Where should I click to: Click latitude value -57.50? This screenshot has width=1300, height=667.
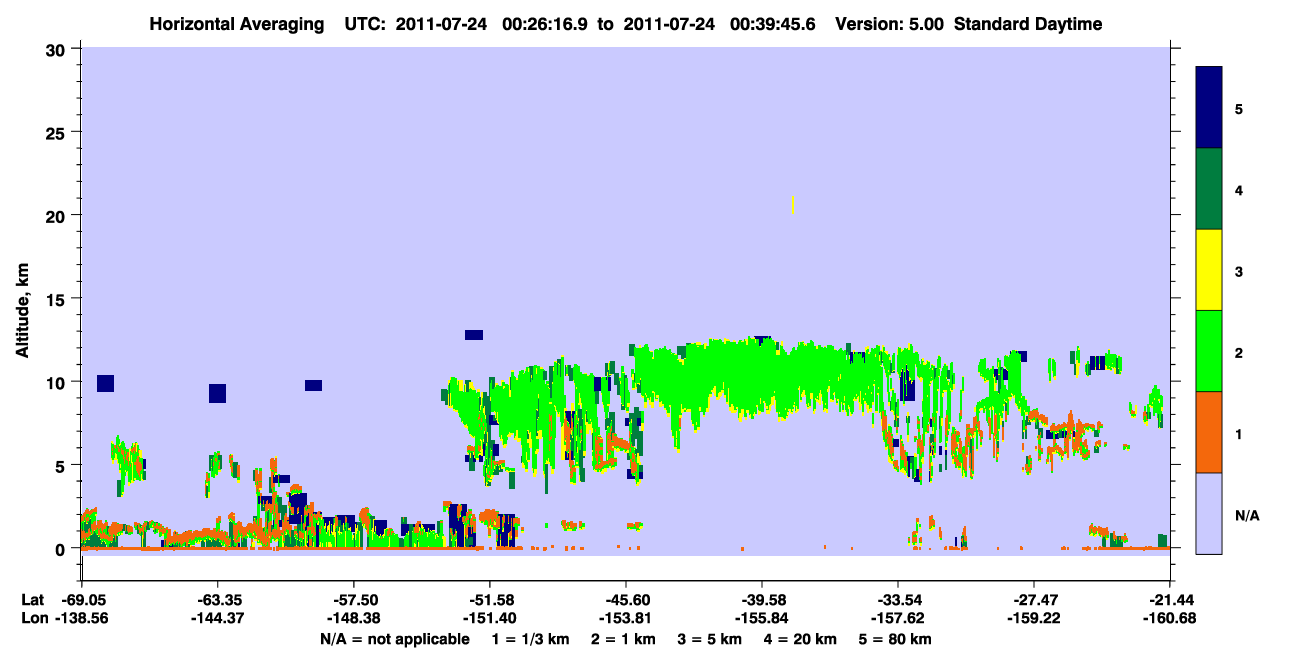353,599
